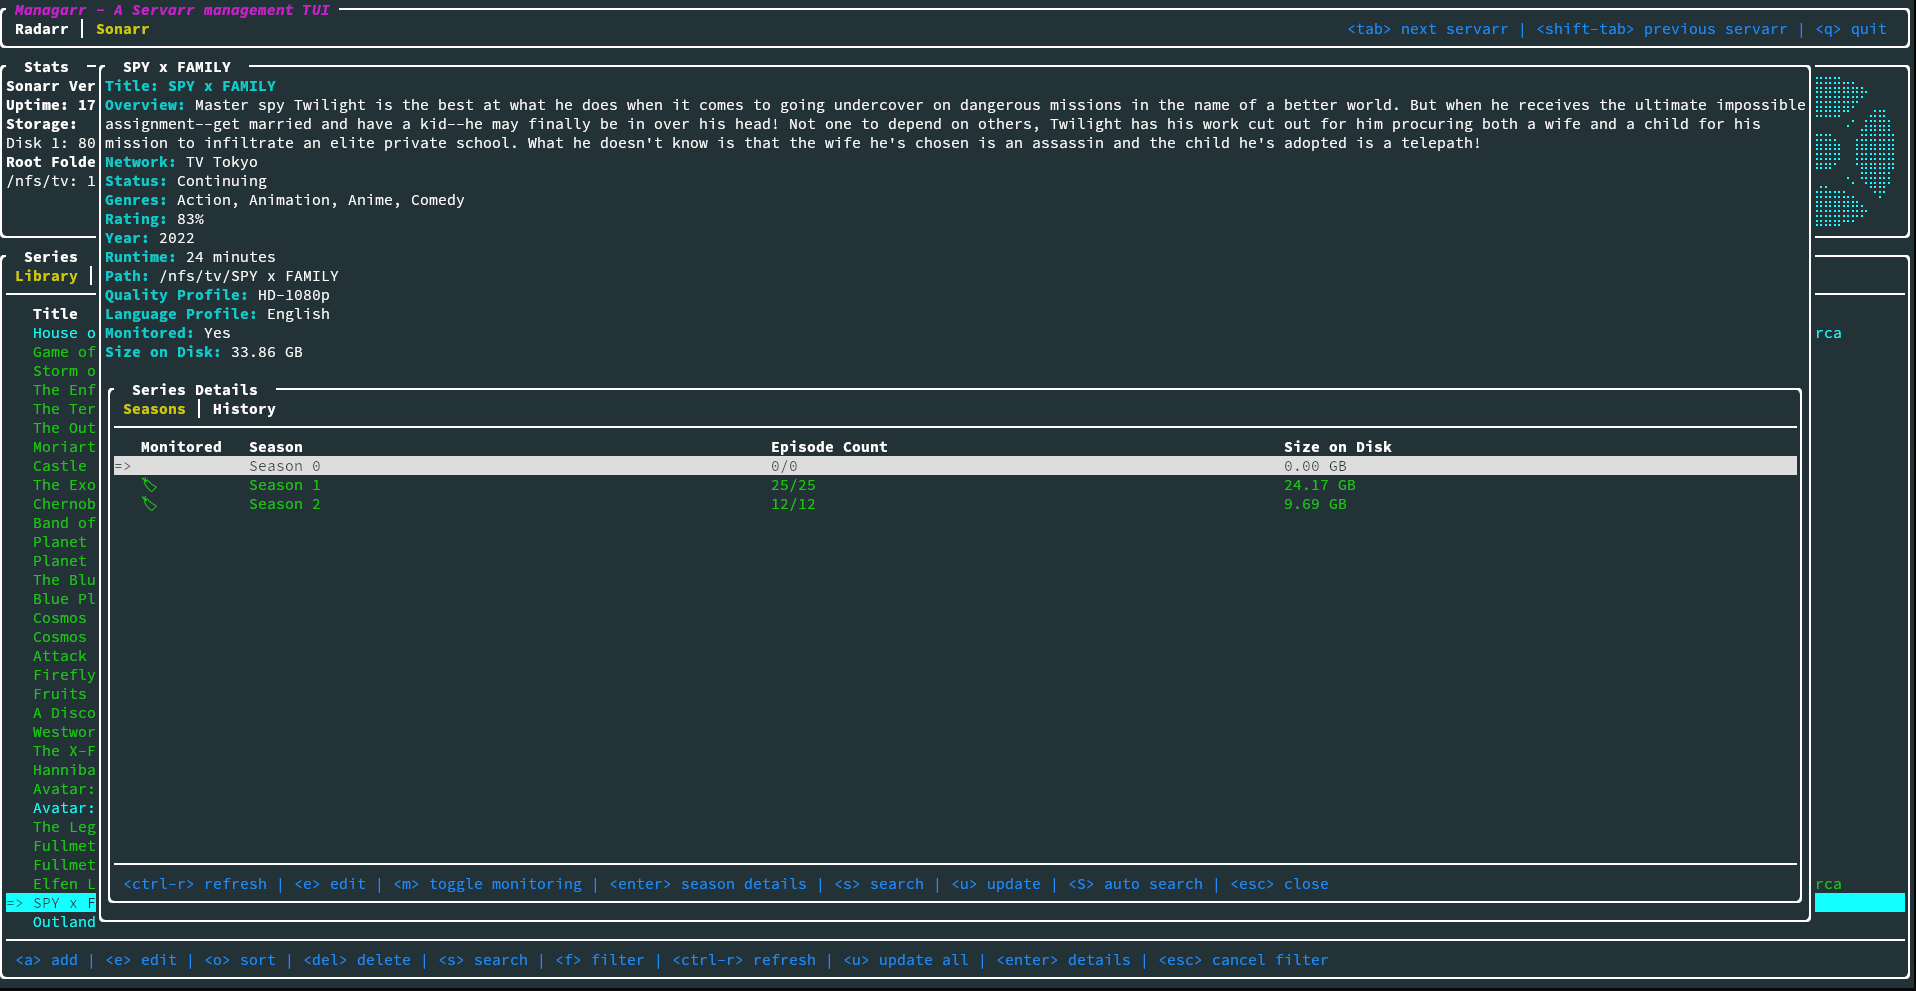Screen dimensions: 1916x991
Task: Select Firefly in the series list
Action: tap(64, 675)
